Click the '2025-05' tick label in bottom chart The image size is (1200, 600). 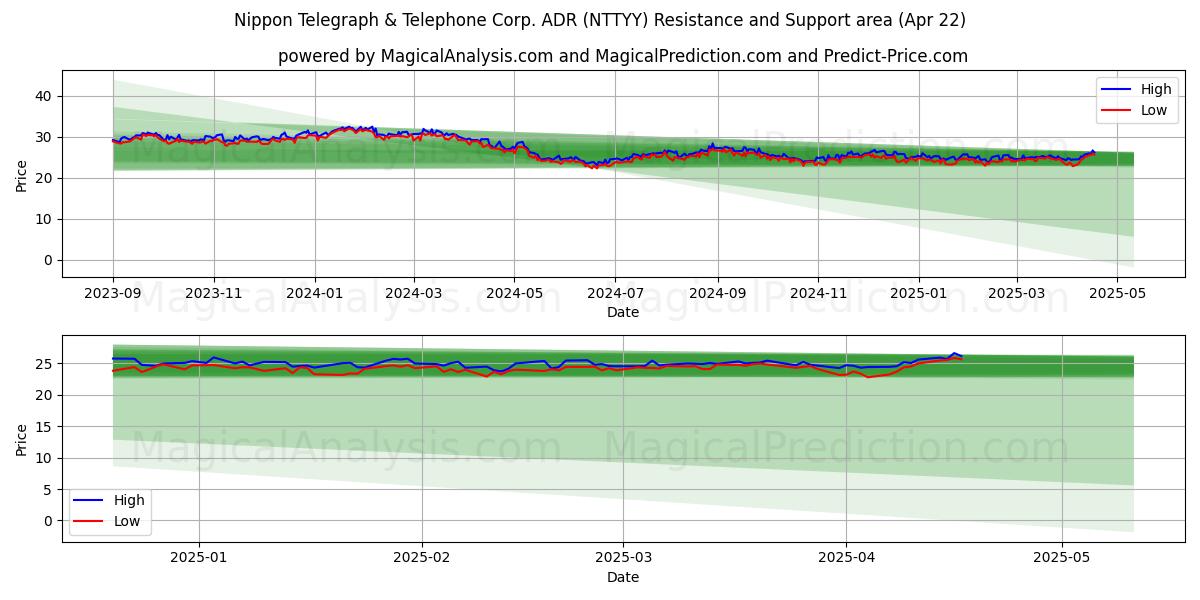(1061, 558)
